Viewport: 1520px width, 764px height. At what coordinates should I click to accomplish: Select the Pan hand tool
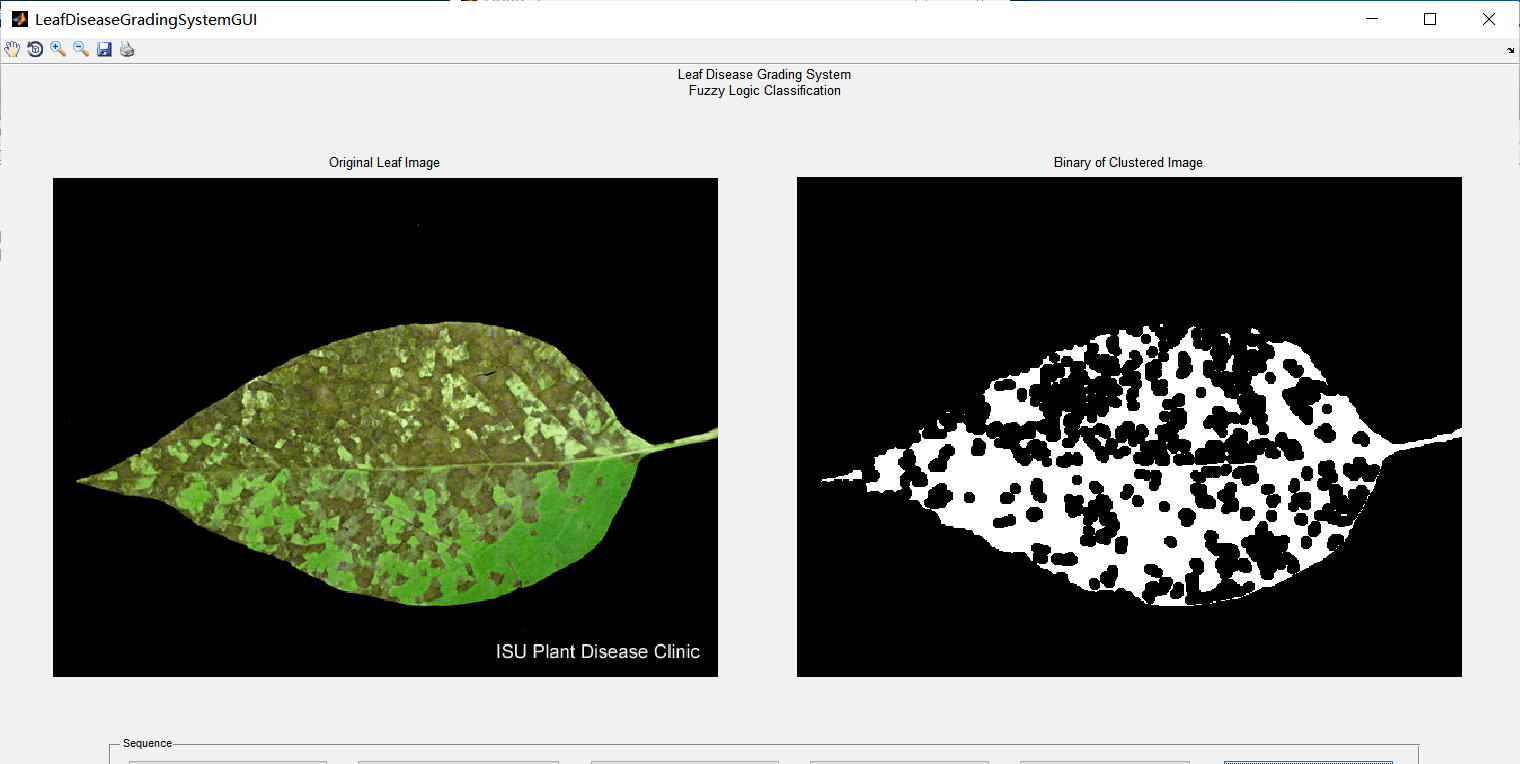pos(12,49)
